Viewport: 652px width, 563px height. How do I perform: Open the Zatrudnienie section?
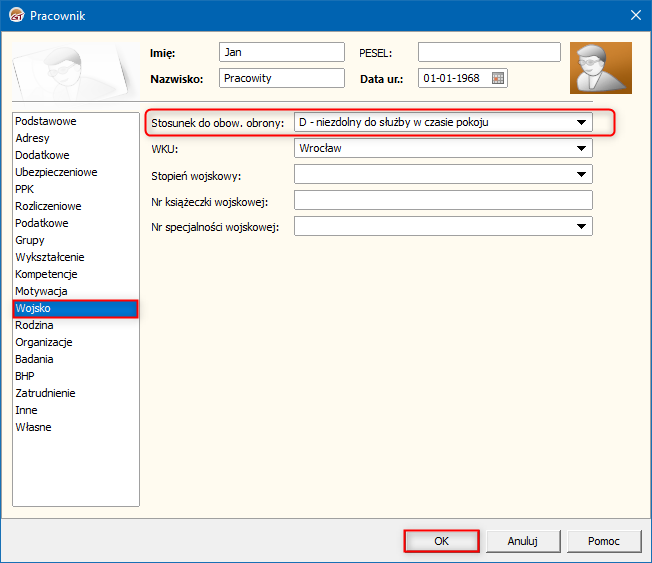pyautogui.click(x=76, y=393)
